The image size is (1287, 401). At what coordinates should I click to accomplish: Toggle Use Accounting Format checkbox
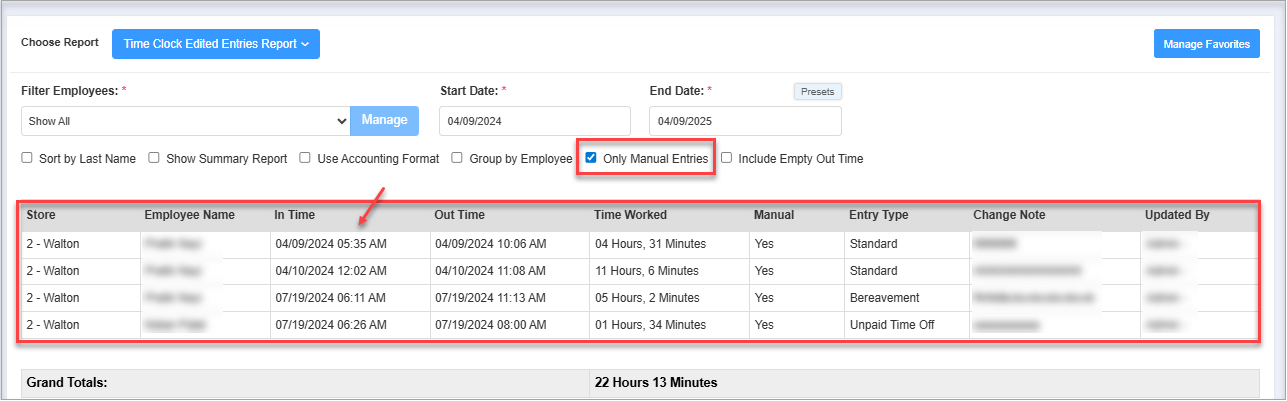307,158
